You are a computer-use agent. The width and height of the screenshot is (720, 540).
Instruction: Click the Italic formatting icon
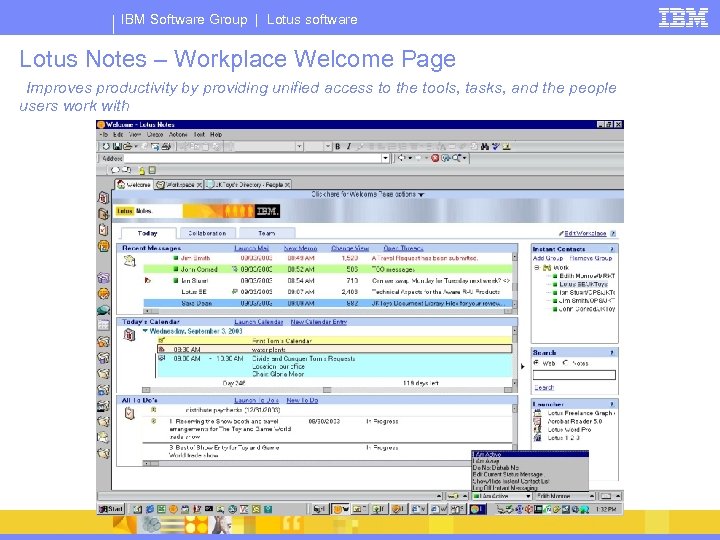pyautogui.click(x=349, y=146)
